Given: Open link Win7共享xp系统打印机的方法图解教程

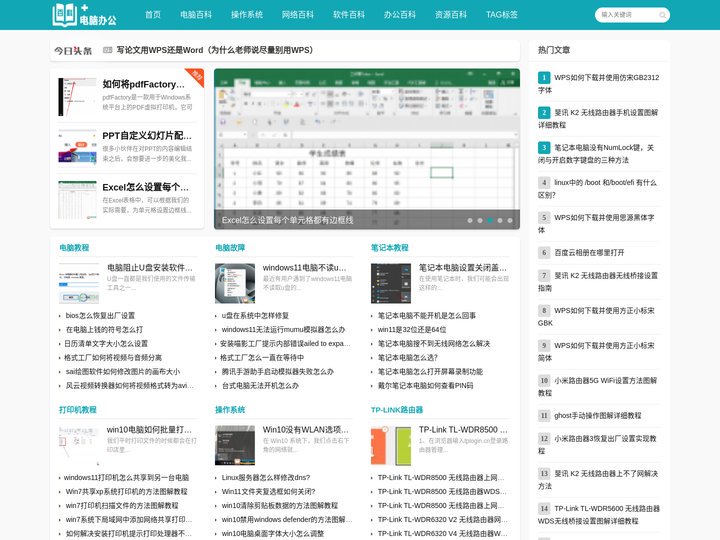Looking at the screenshot, I should pyautogui.click(x=126, y=492).
